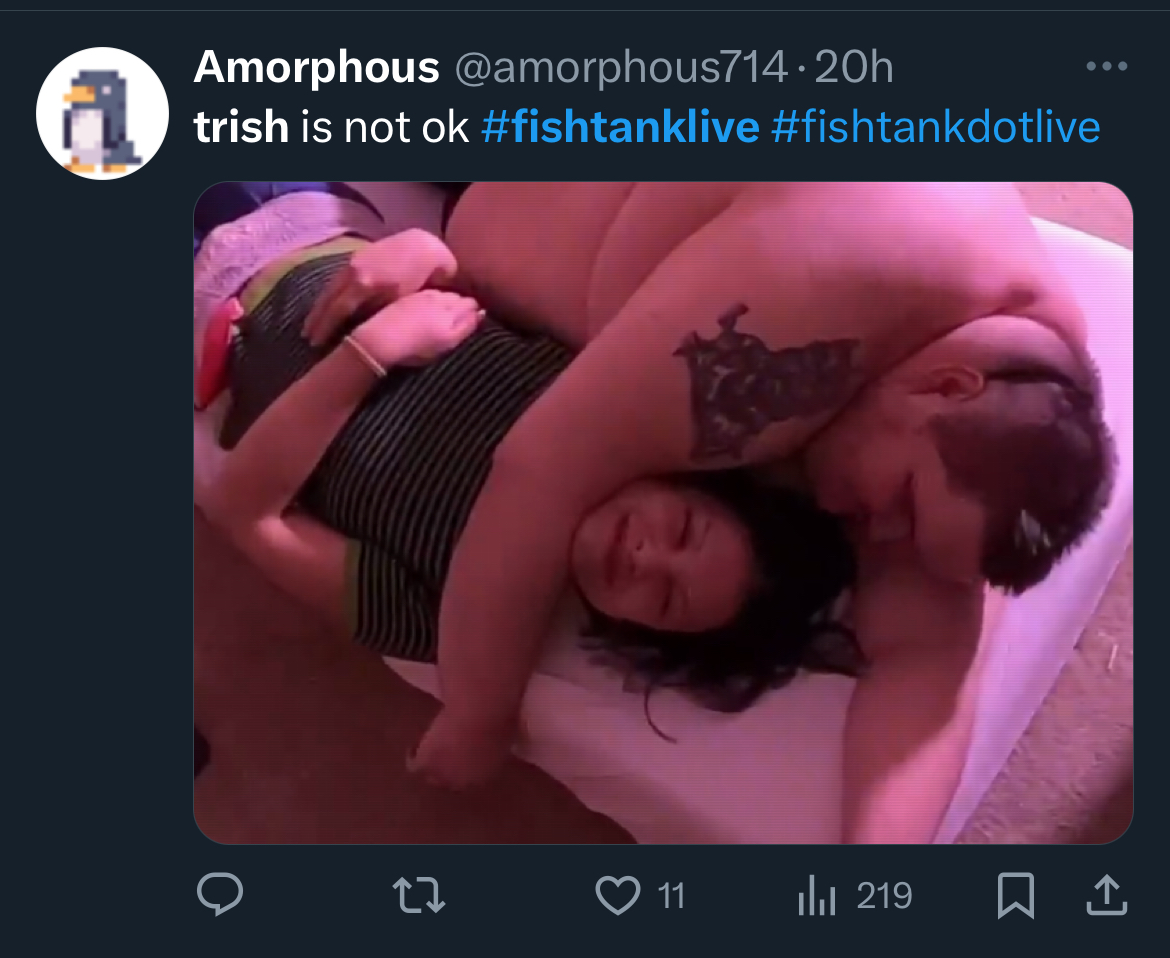1170x958 pixels.
Task: Click the bold 'trish' word in tweet
Action: click(241, 127)
